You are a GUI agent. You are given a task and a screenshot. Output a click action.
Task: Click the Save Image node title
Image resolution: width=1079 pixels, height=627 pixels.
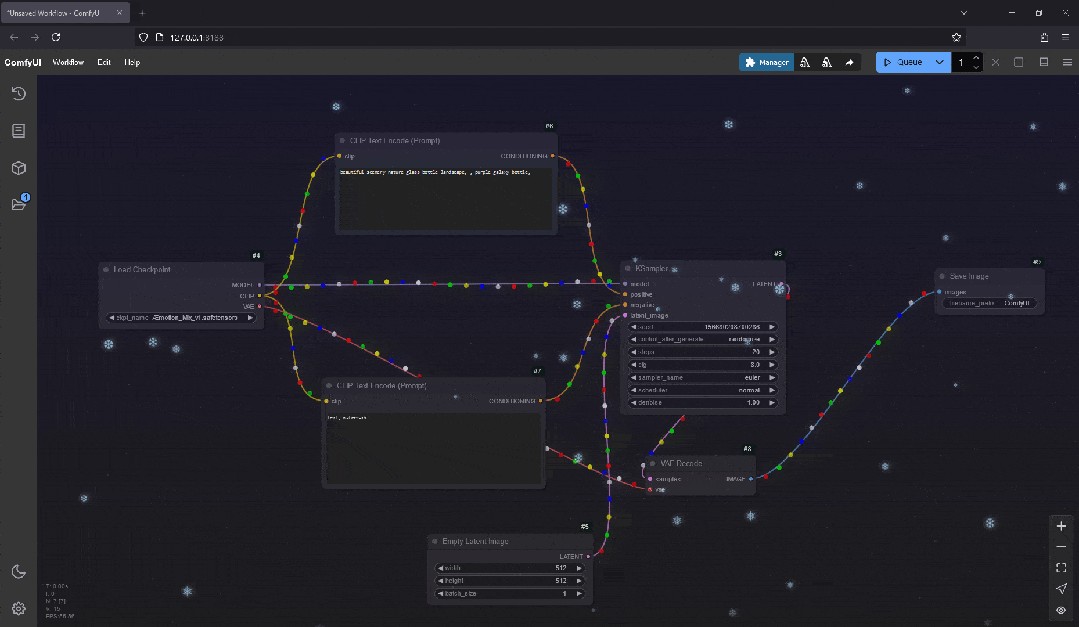point(969,277)
